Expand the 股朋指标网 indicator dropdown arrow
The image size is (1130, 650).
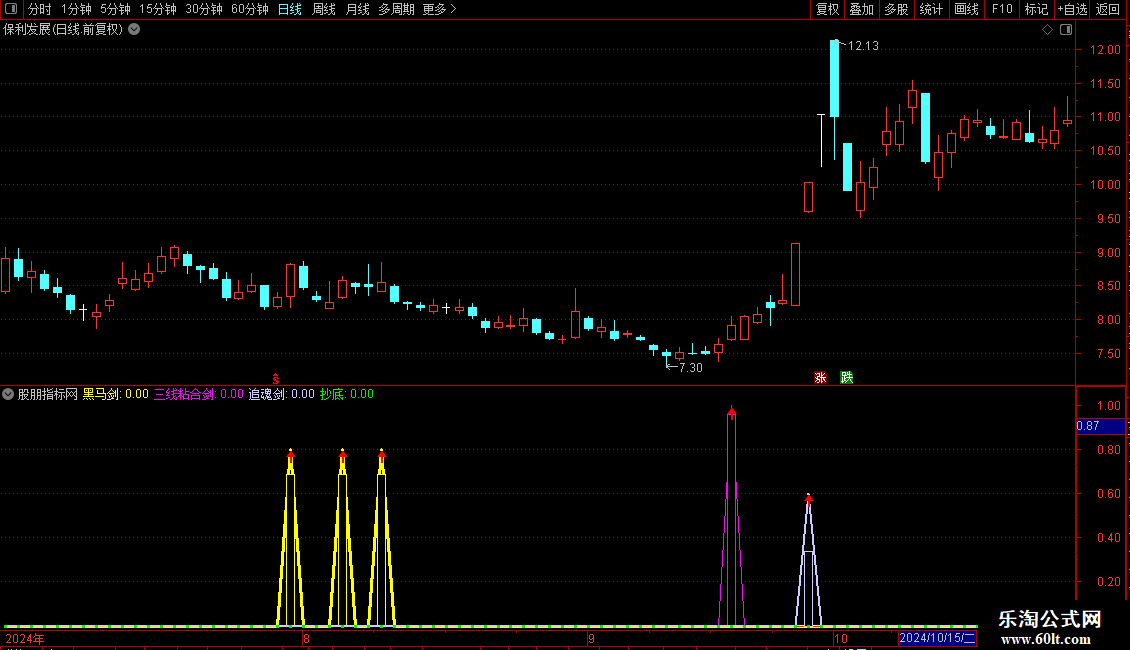[8, 394]
